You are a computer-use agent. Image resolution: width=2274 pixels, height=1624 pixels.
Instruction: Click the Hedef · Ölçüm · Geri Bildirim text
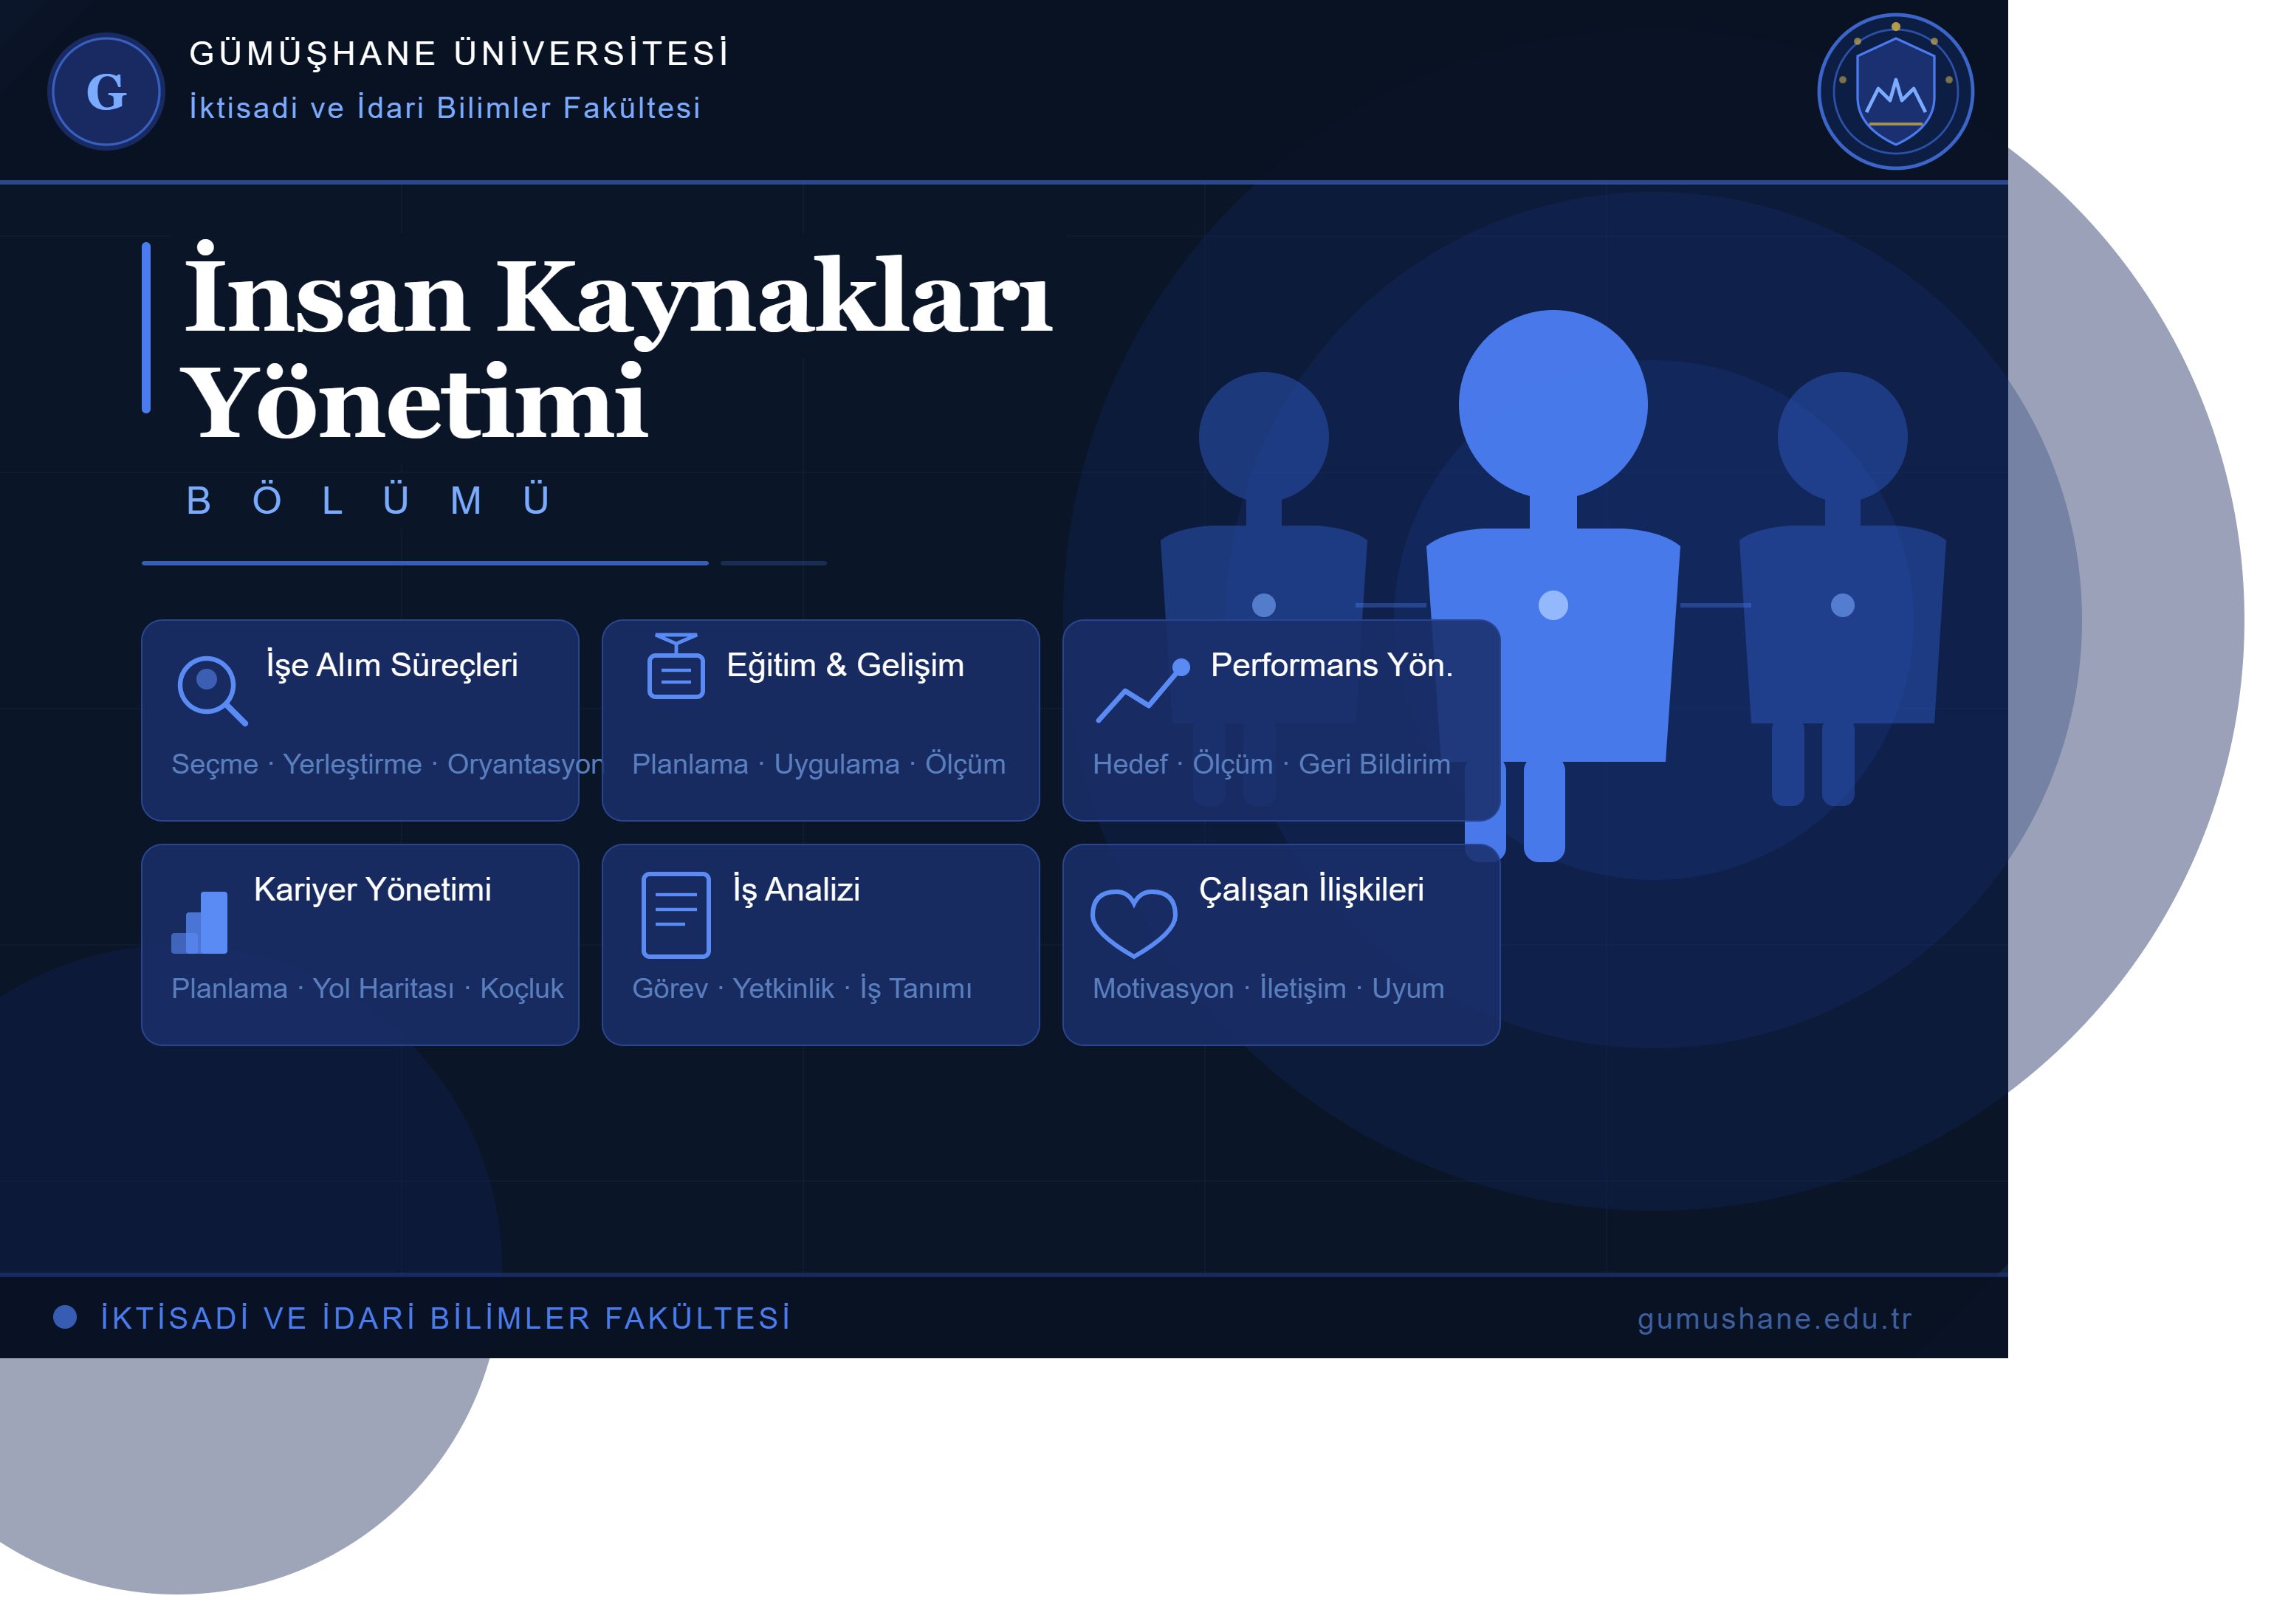coord(1271,764)
